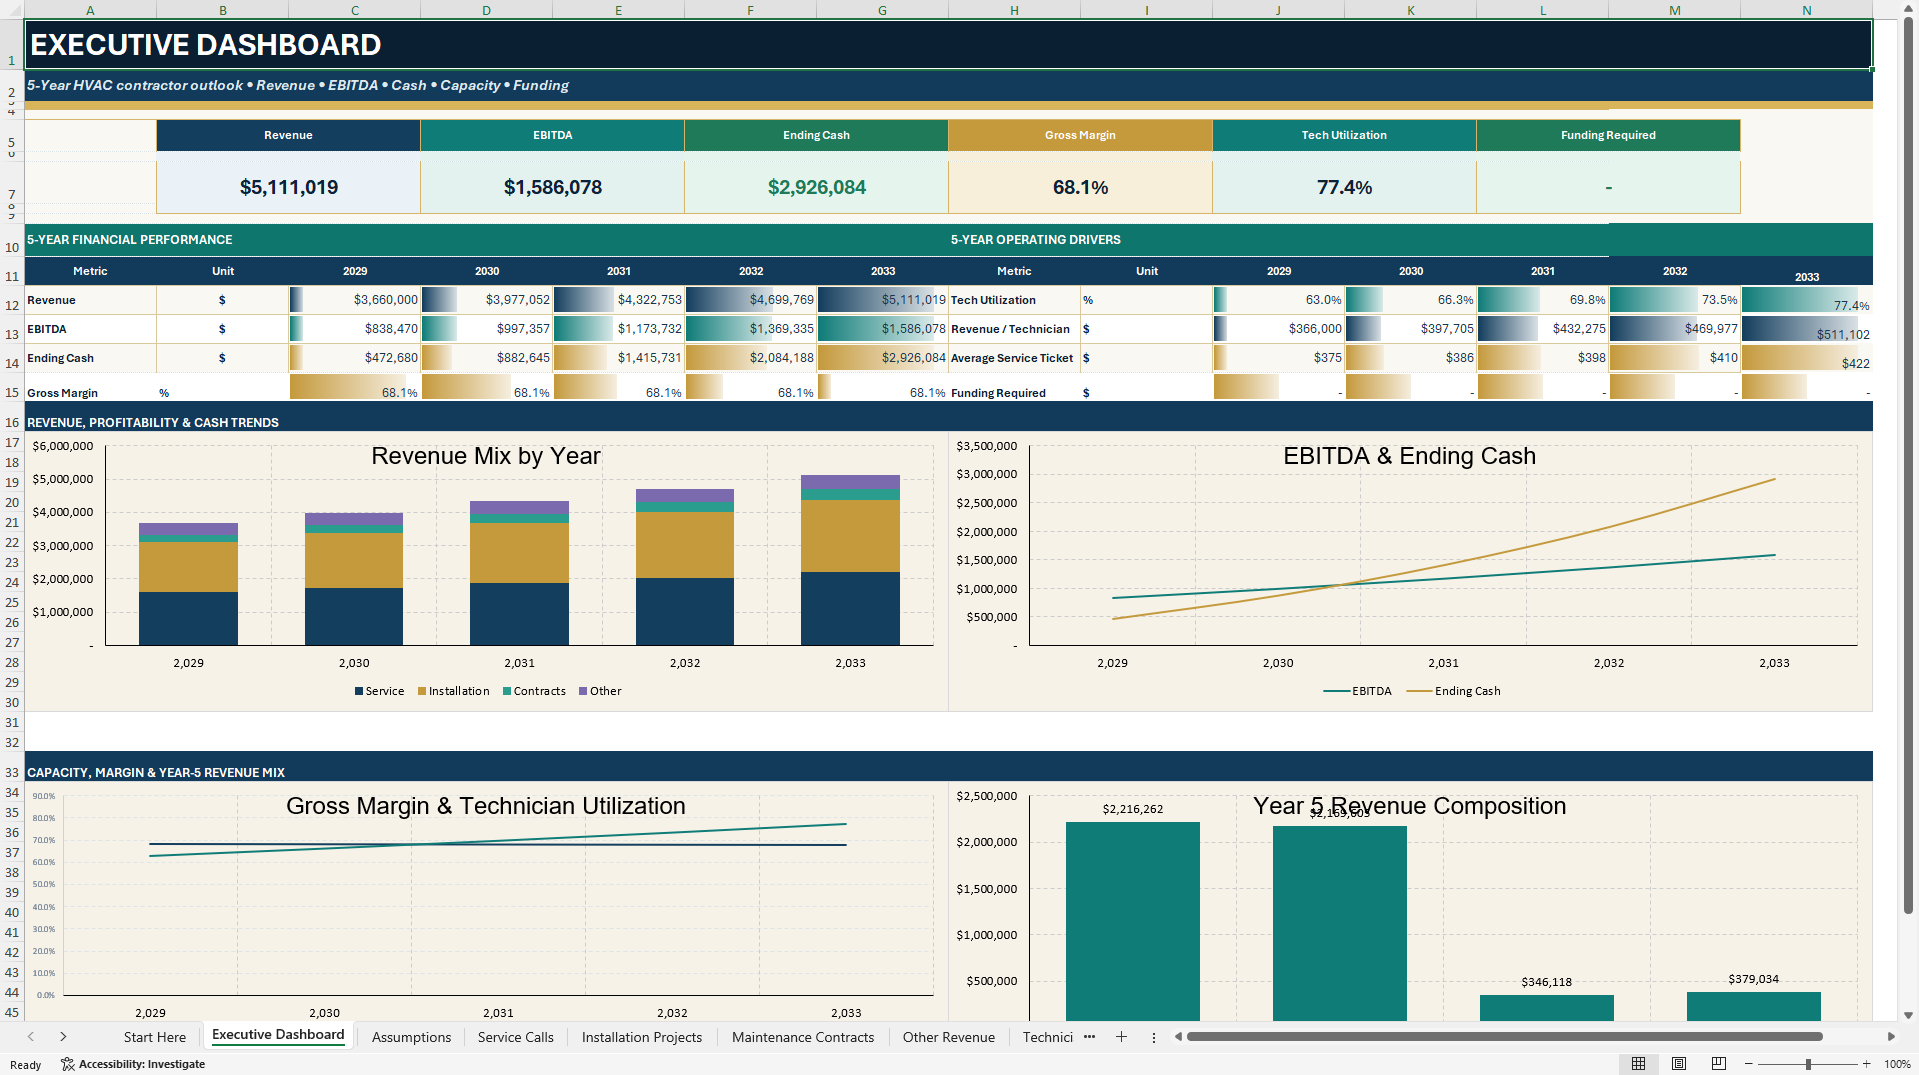Click the 100% zoom level button
Viewport: 1919px width, 1075px height.
pyautogui.click(x=1897, y=1064)
